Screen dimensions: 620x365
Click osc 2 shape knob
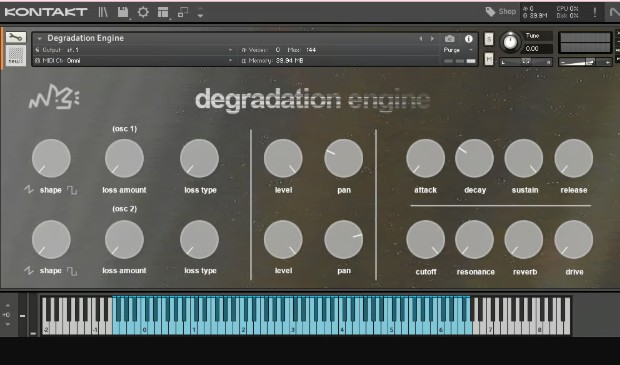click(x=51, y=240)
